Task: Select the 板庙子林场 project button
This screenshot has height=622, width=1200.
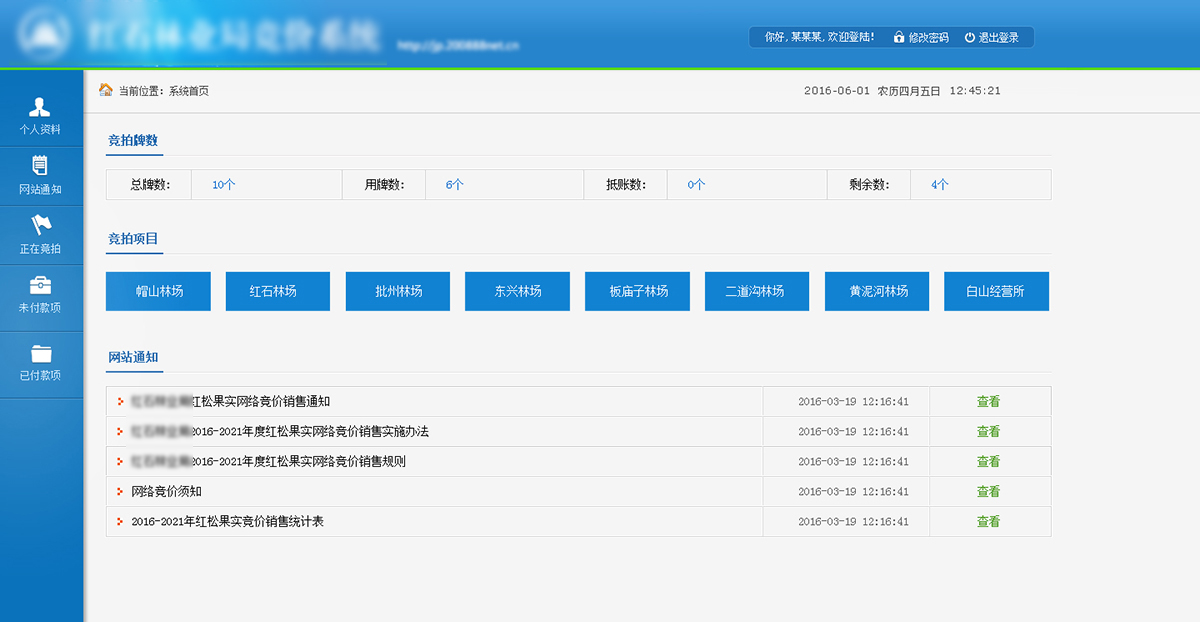Action: click(x=637, y=291)
